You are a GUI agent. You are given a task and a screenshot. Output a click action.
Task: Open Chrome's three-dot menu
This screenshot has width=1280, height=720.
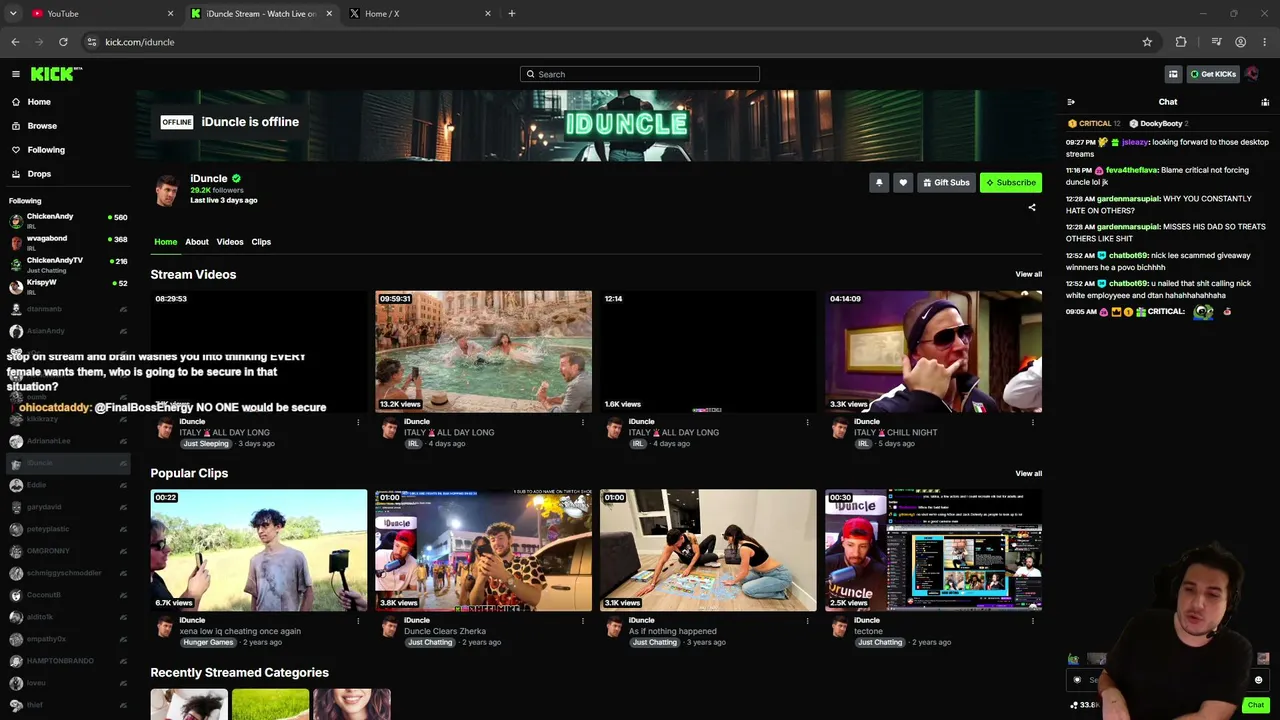point(1265,42)
